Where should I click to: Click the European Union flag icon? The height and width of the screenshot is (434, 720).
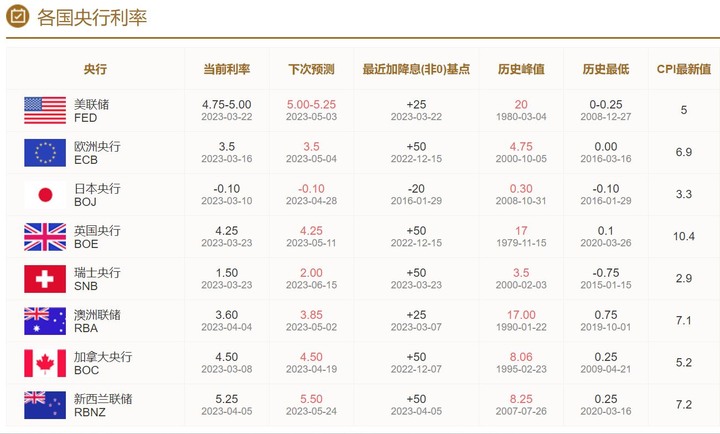click(x=45, y=152)
